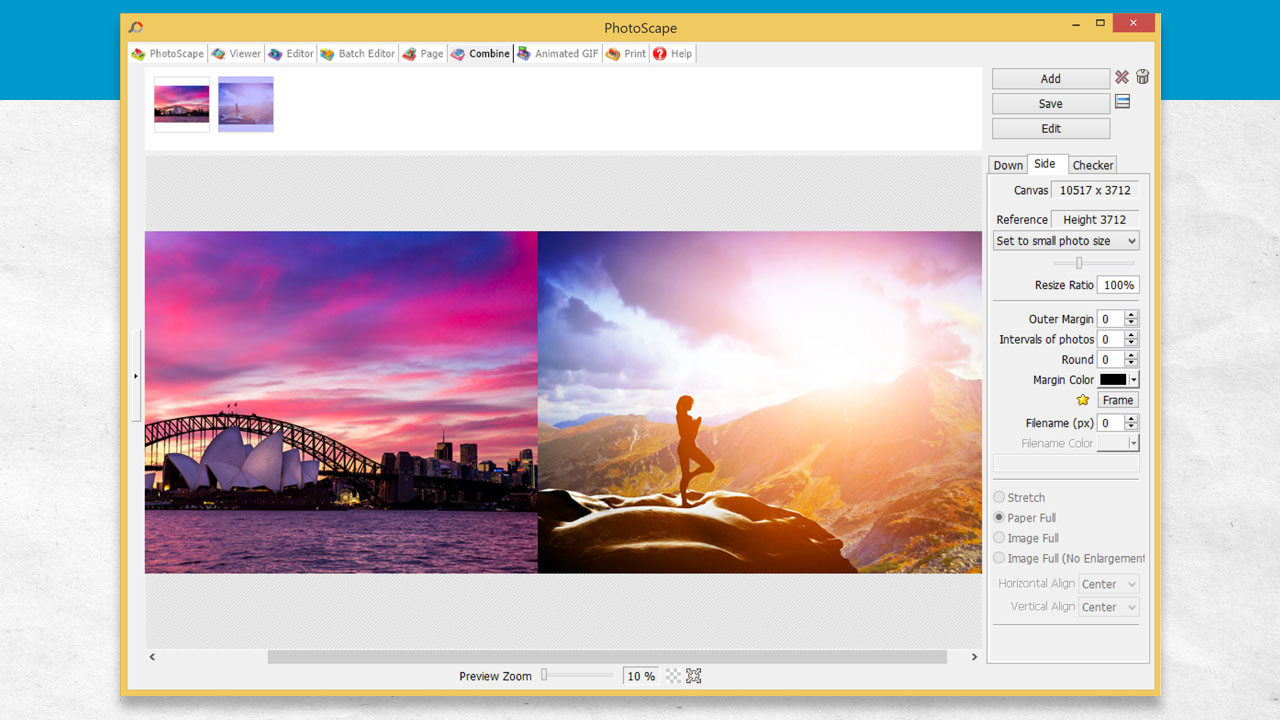
Task: Click the black Margin Color swatch
Action: [1113, 380]
